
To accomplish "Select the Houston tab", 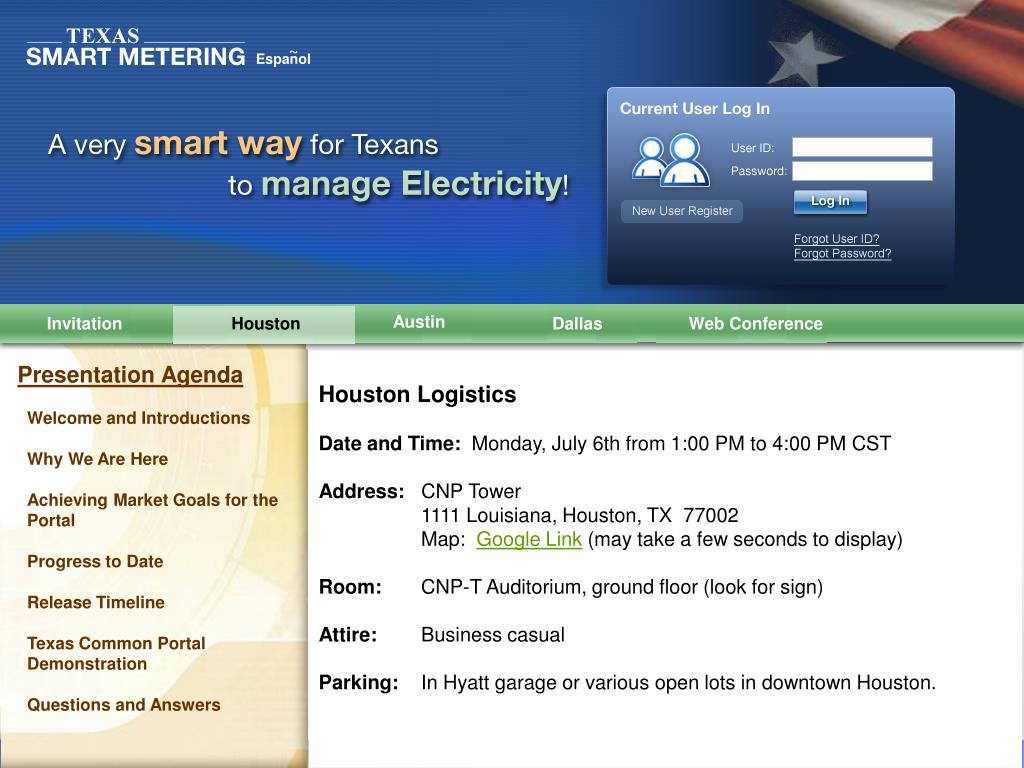I will tap(264, 324).
